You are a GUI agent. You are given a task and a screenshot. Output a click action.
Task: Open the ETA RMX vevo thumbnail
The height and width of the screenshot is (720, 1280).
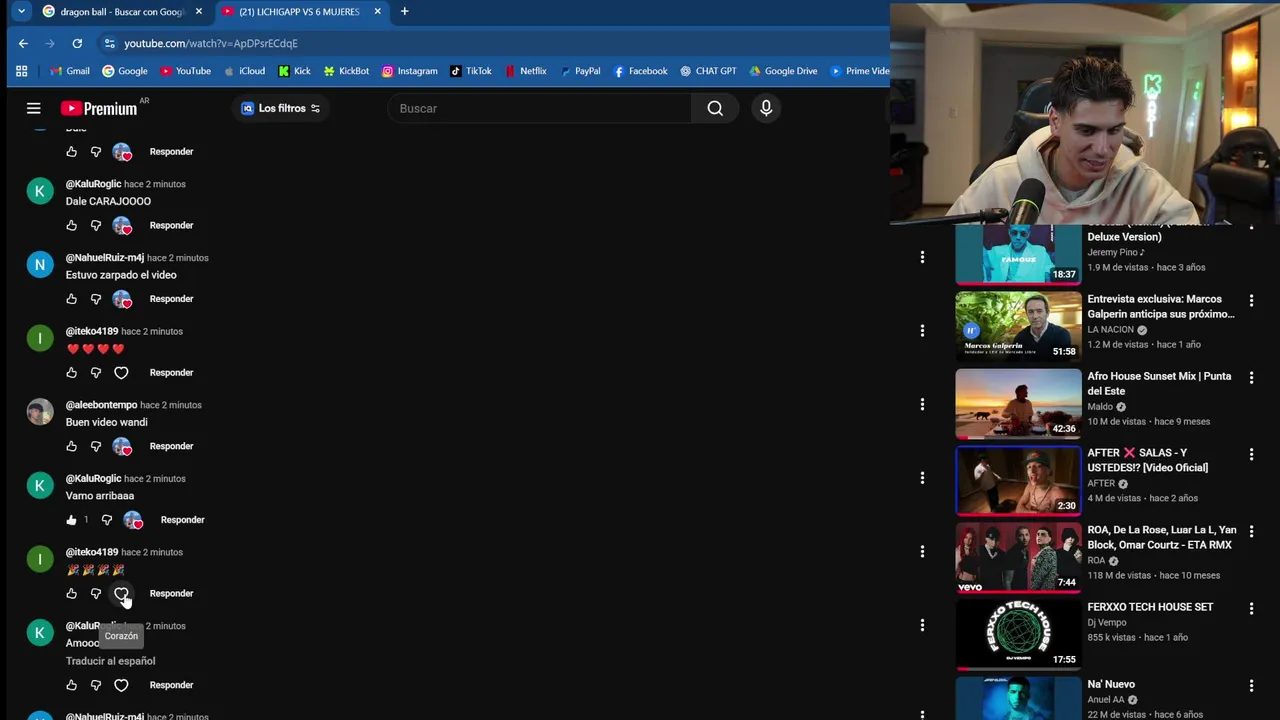point(1018,558)
